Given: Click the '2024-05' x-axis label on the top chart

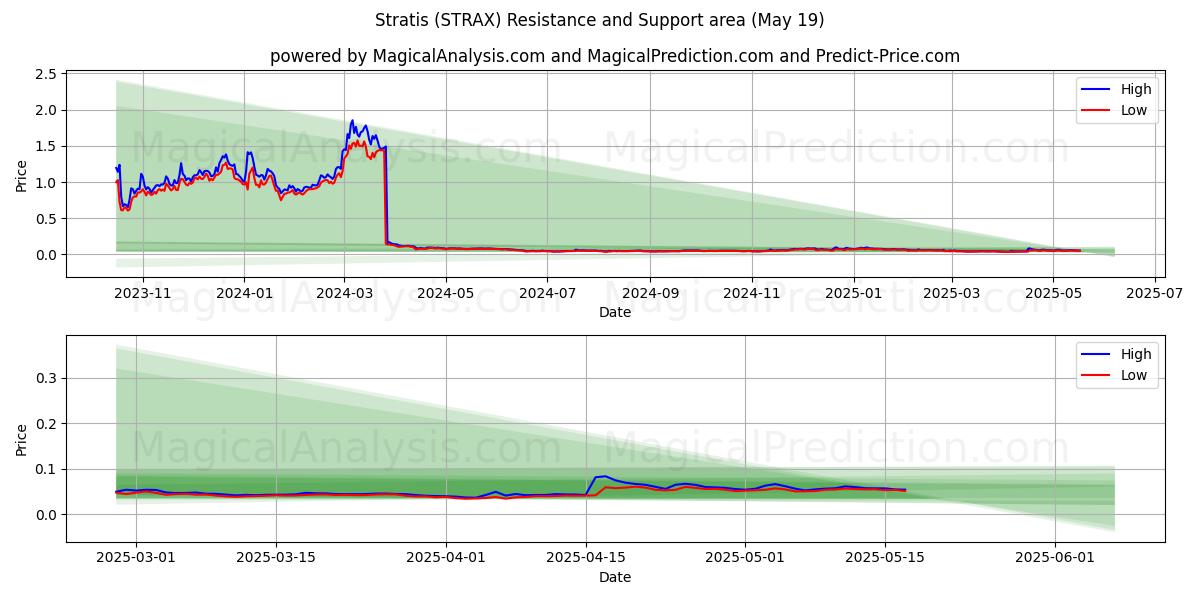Looking at the screenshot, I should 445,294.
